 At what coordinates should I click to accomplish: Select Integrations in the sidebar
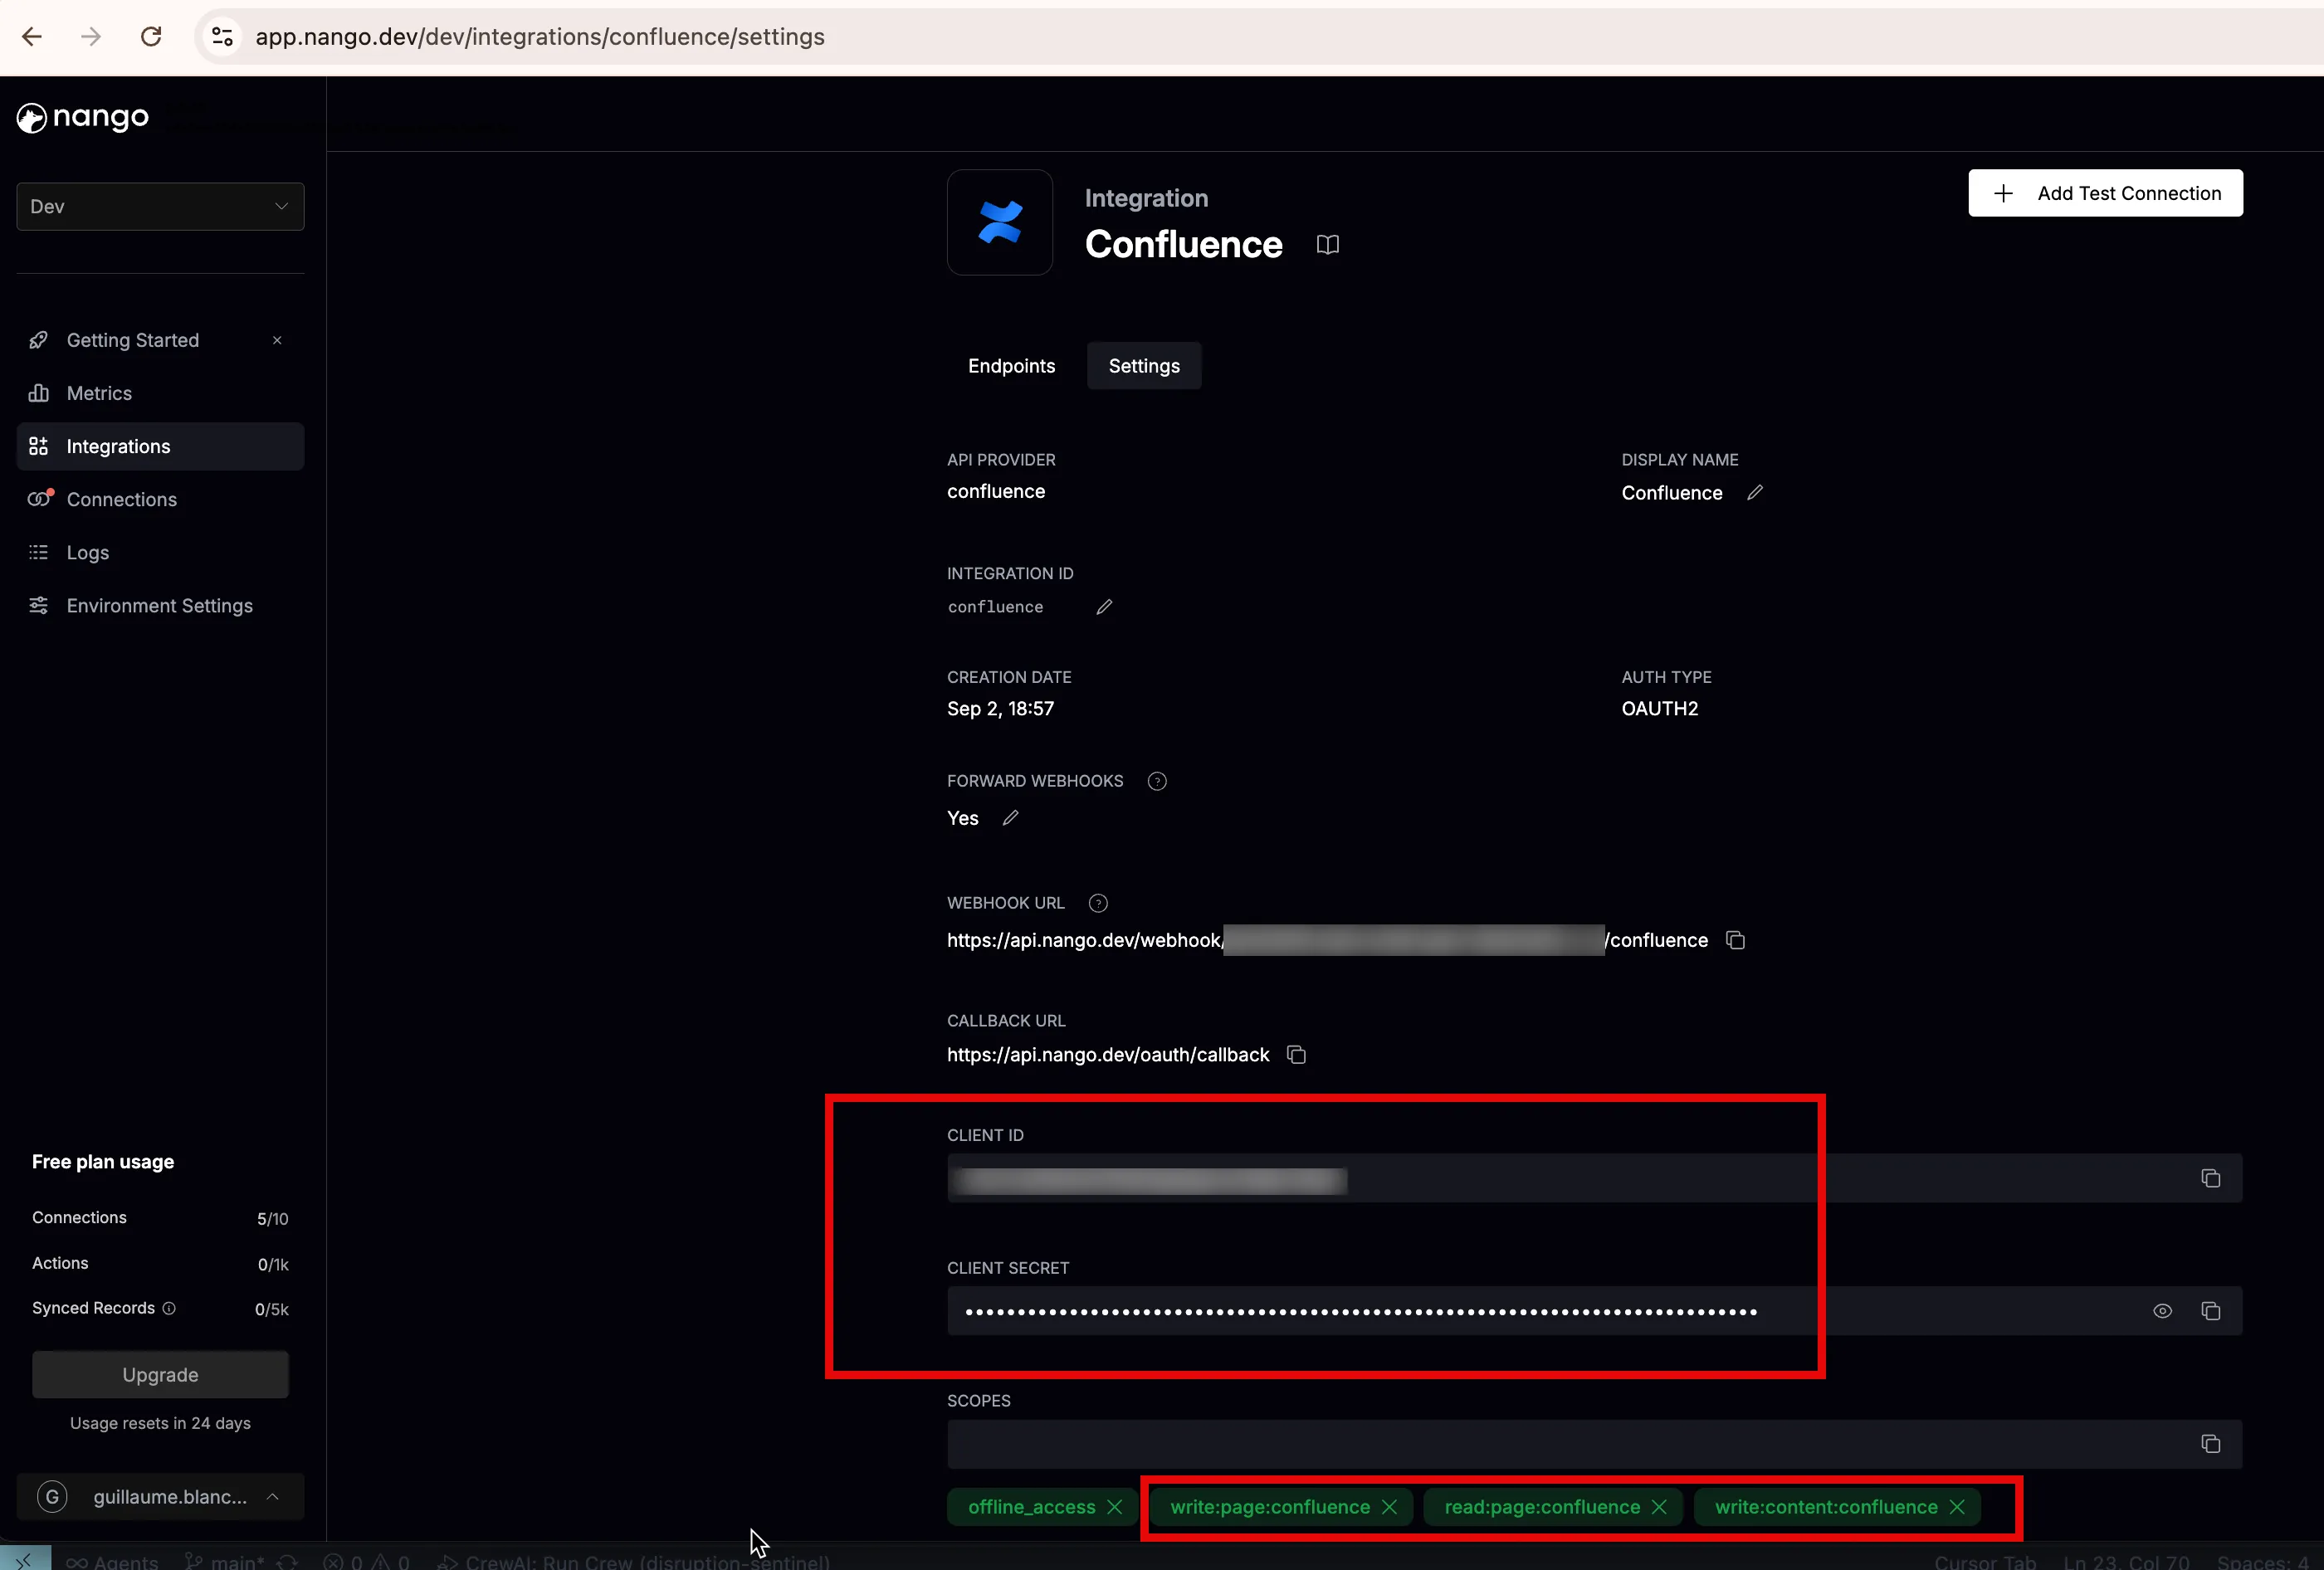[160, 446]
